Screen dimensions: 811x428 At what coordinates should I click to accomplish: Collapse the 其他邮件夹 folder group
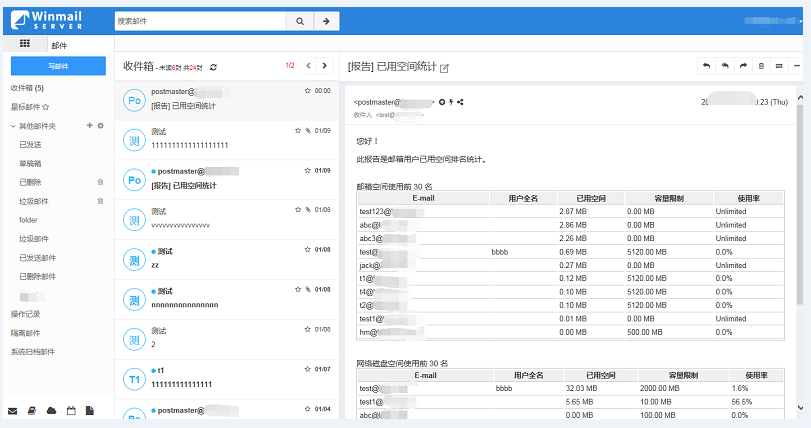point(13,126)
